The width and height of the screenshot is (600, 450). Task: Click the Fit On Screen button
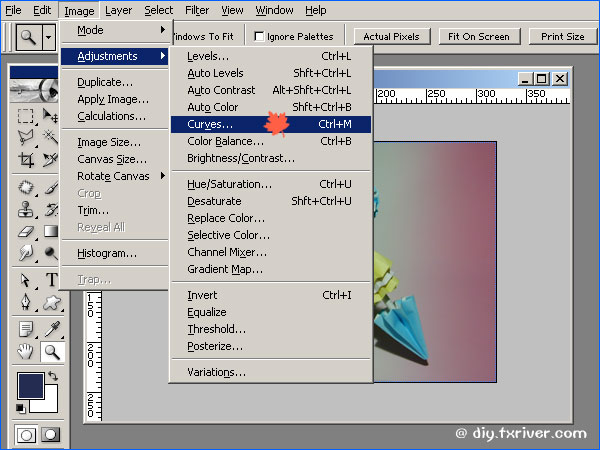pos(479,36)
